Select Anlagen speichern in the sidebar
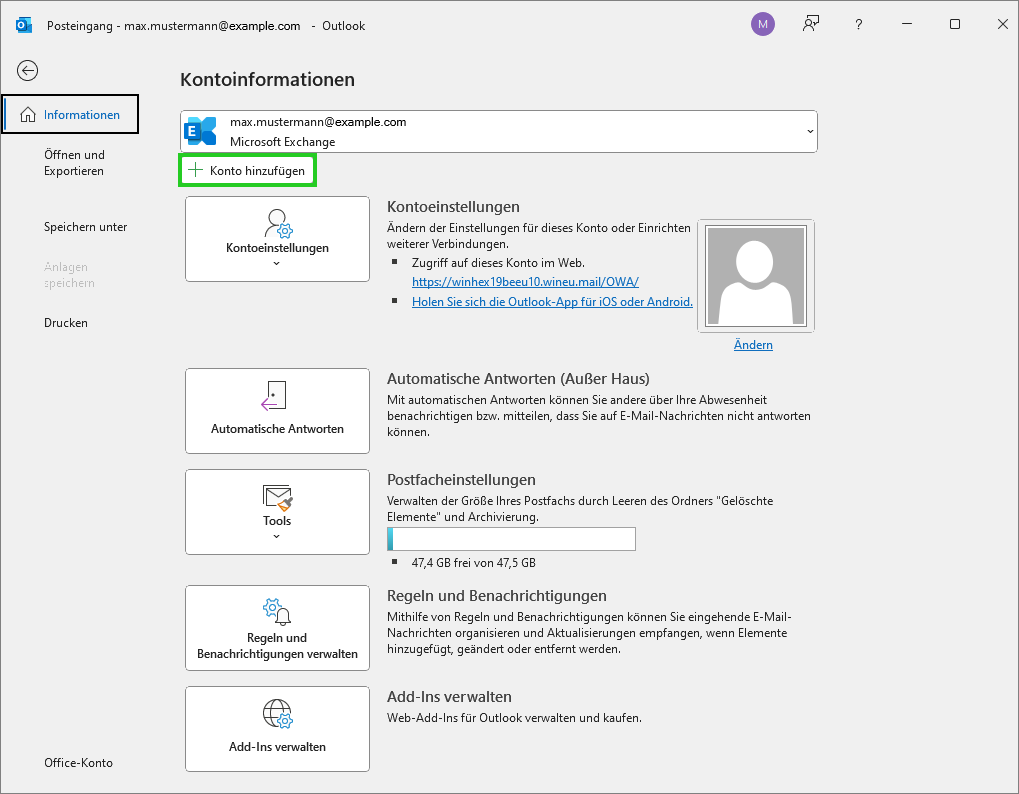1019x794 pixels. click(69, 275)
